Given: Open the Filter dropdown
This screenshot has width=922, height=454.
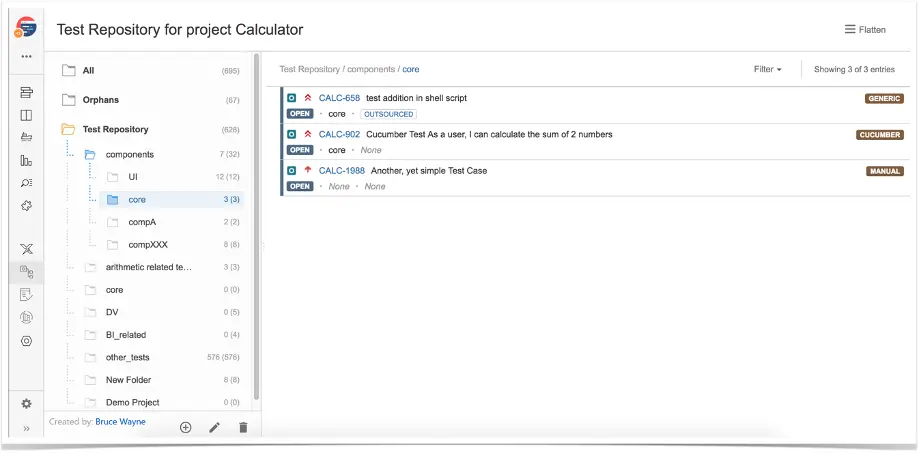Looking at the screenshot, I should tap(767, 70).
